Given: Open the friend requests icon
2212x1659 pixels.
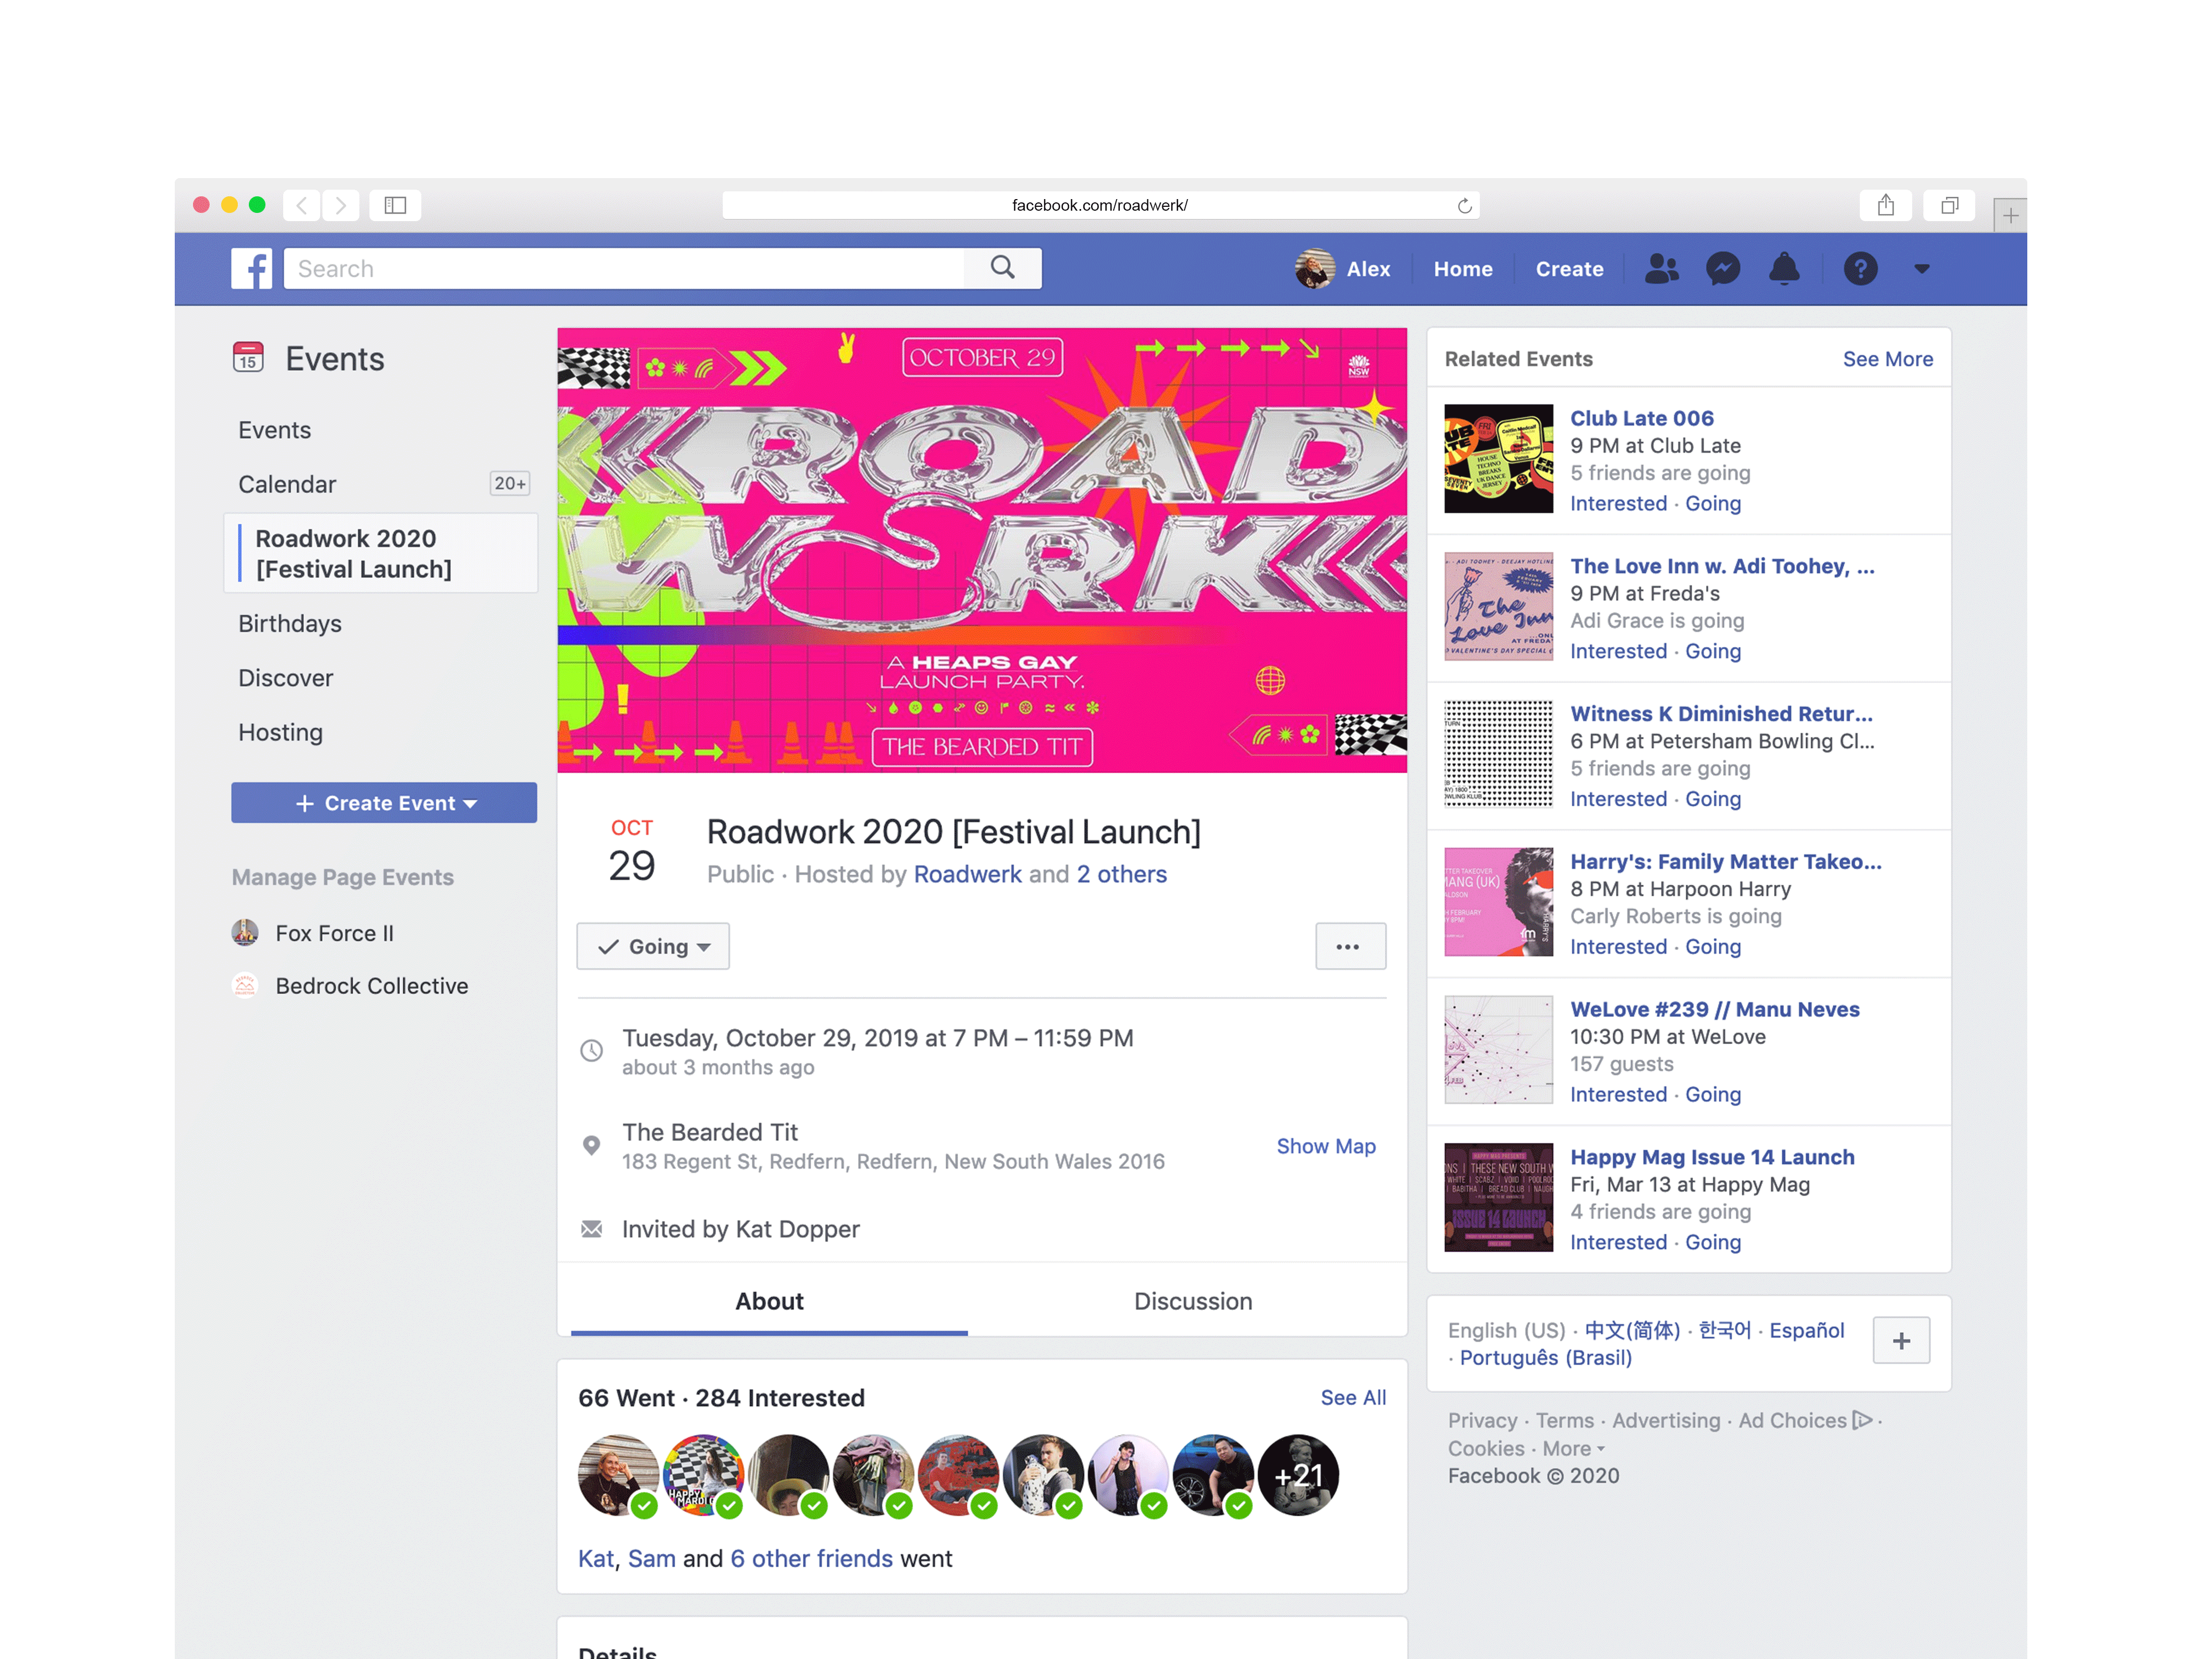Looking at the screenshot, I should (1661, 268).
